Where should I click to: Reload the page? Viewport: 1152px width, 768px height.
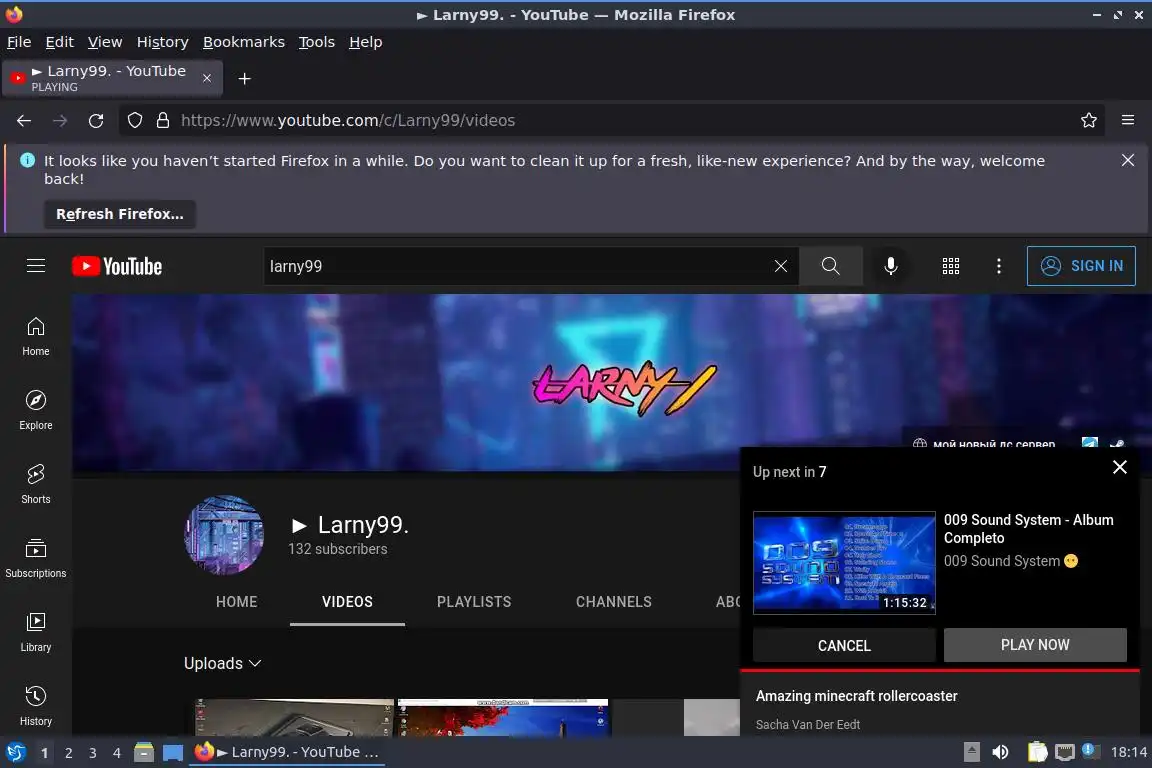point(96,121)
